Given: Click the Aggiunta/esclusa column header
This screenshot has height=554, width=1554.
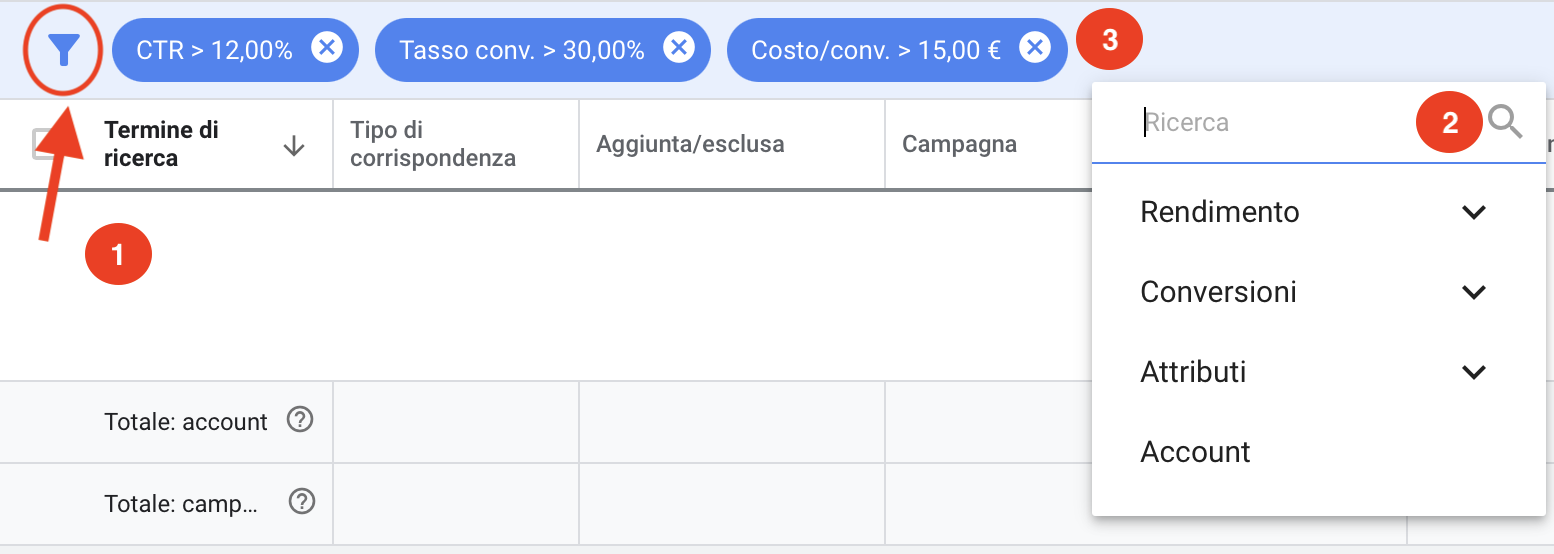Looking at the screenshot, I should coord(690,144).
